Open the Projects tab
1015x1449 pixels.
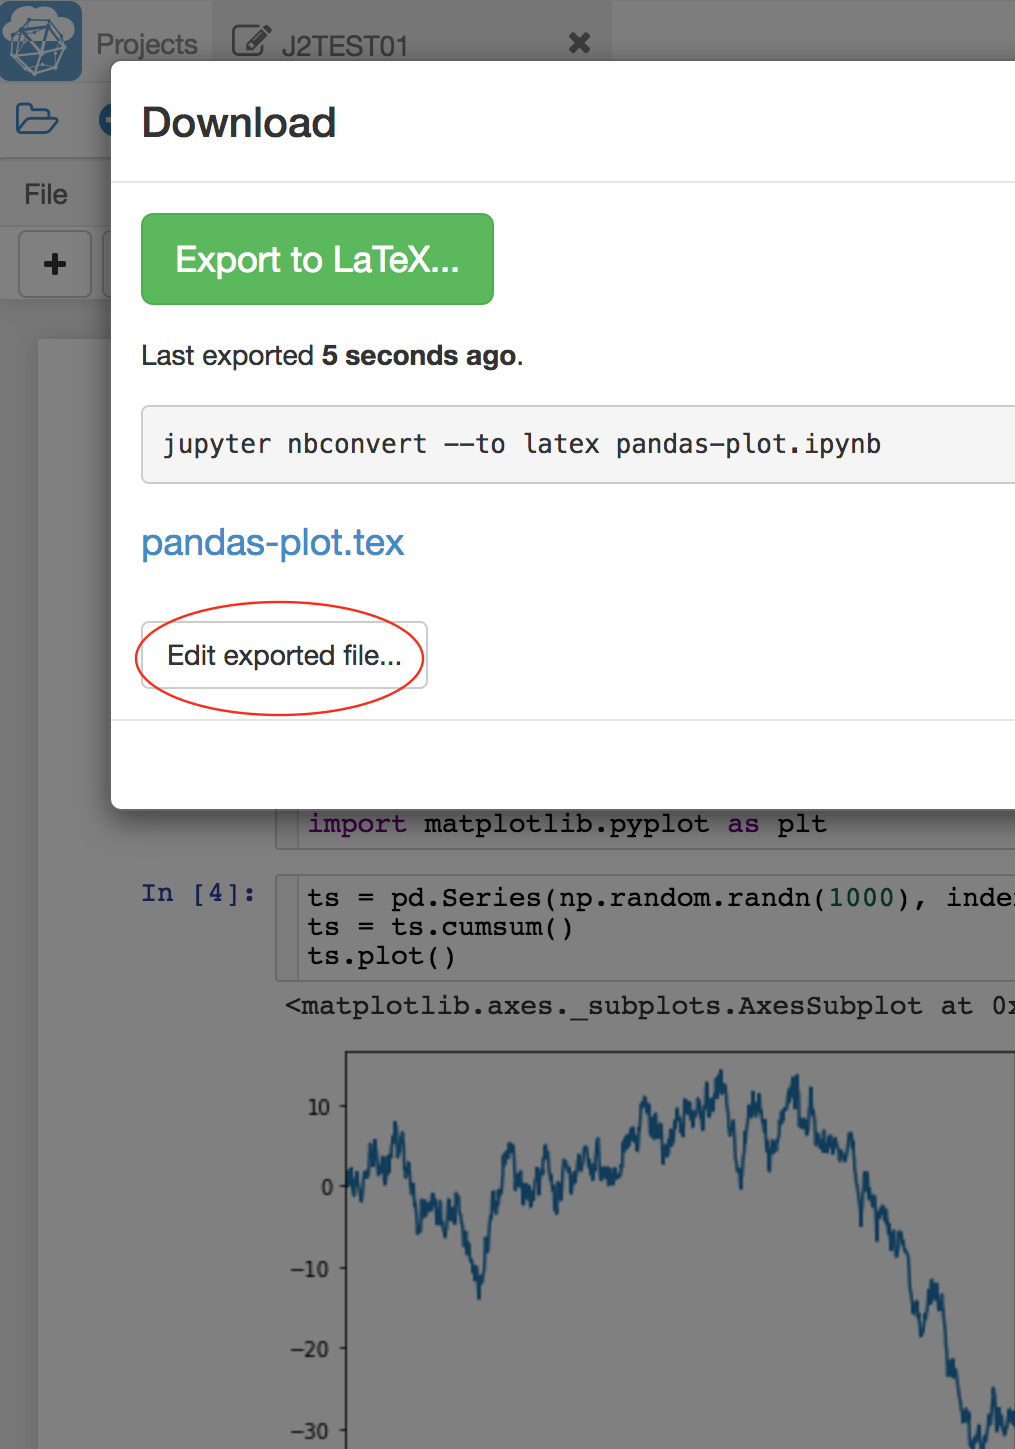coord(147,44)
